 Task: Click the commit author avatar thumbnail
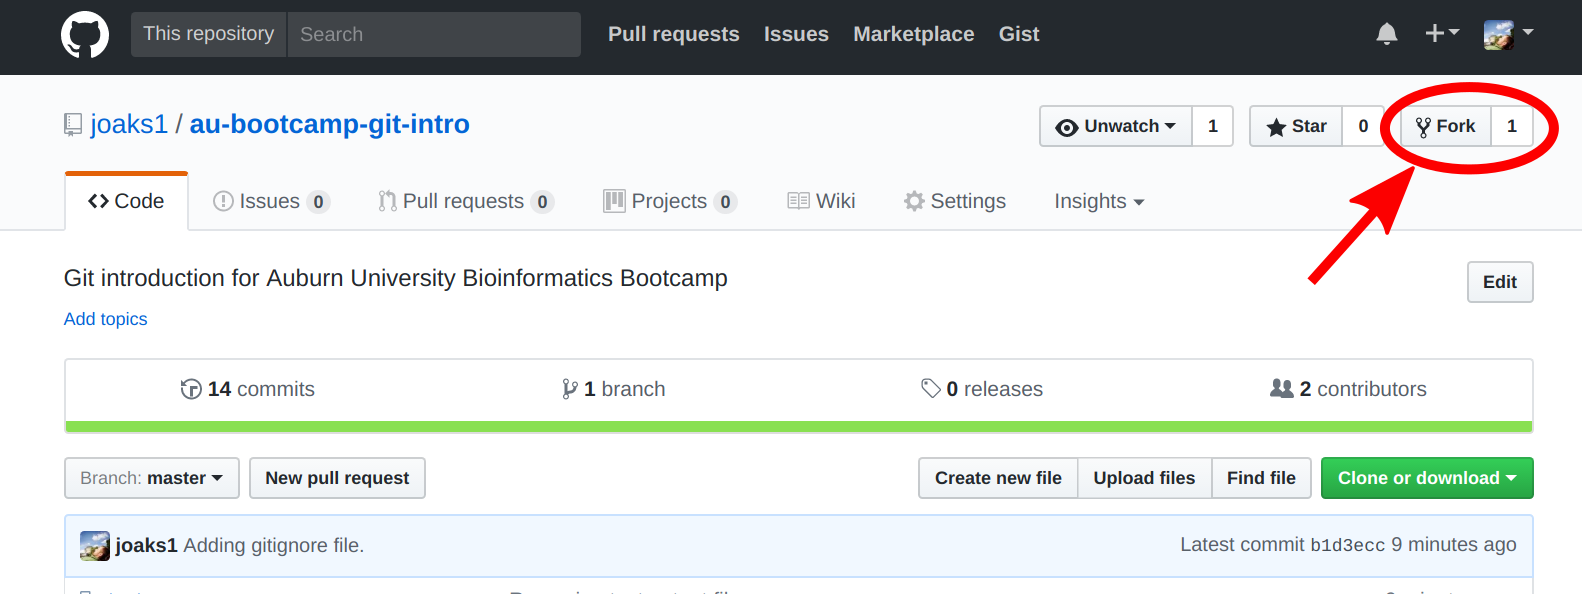[x=95, y=545]
